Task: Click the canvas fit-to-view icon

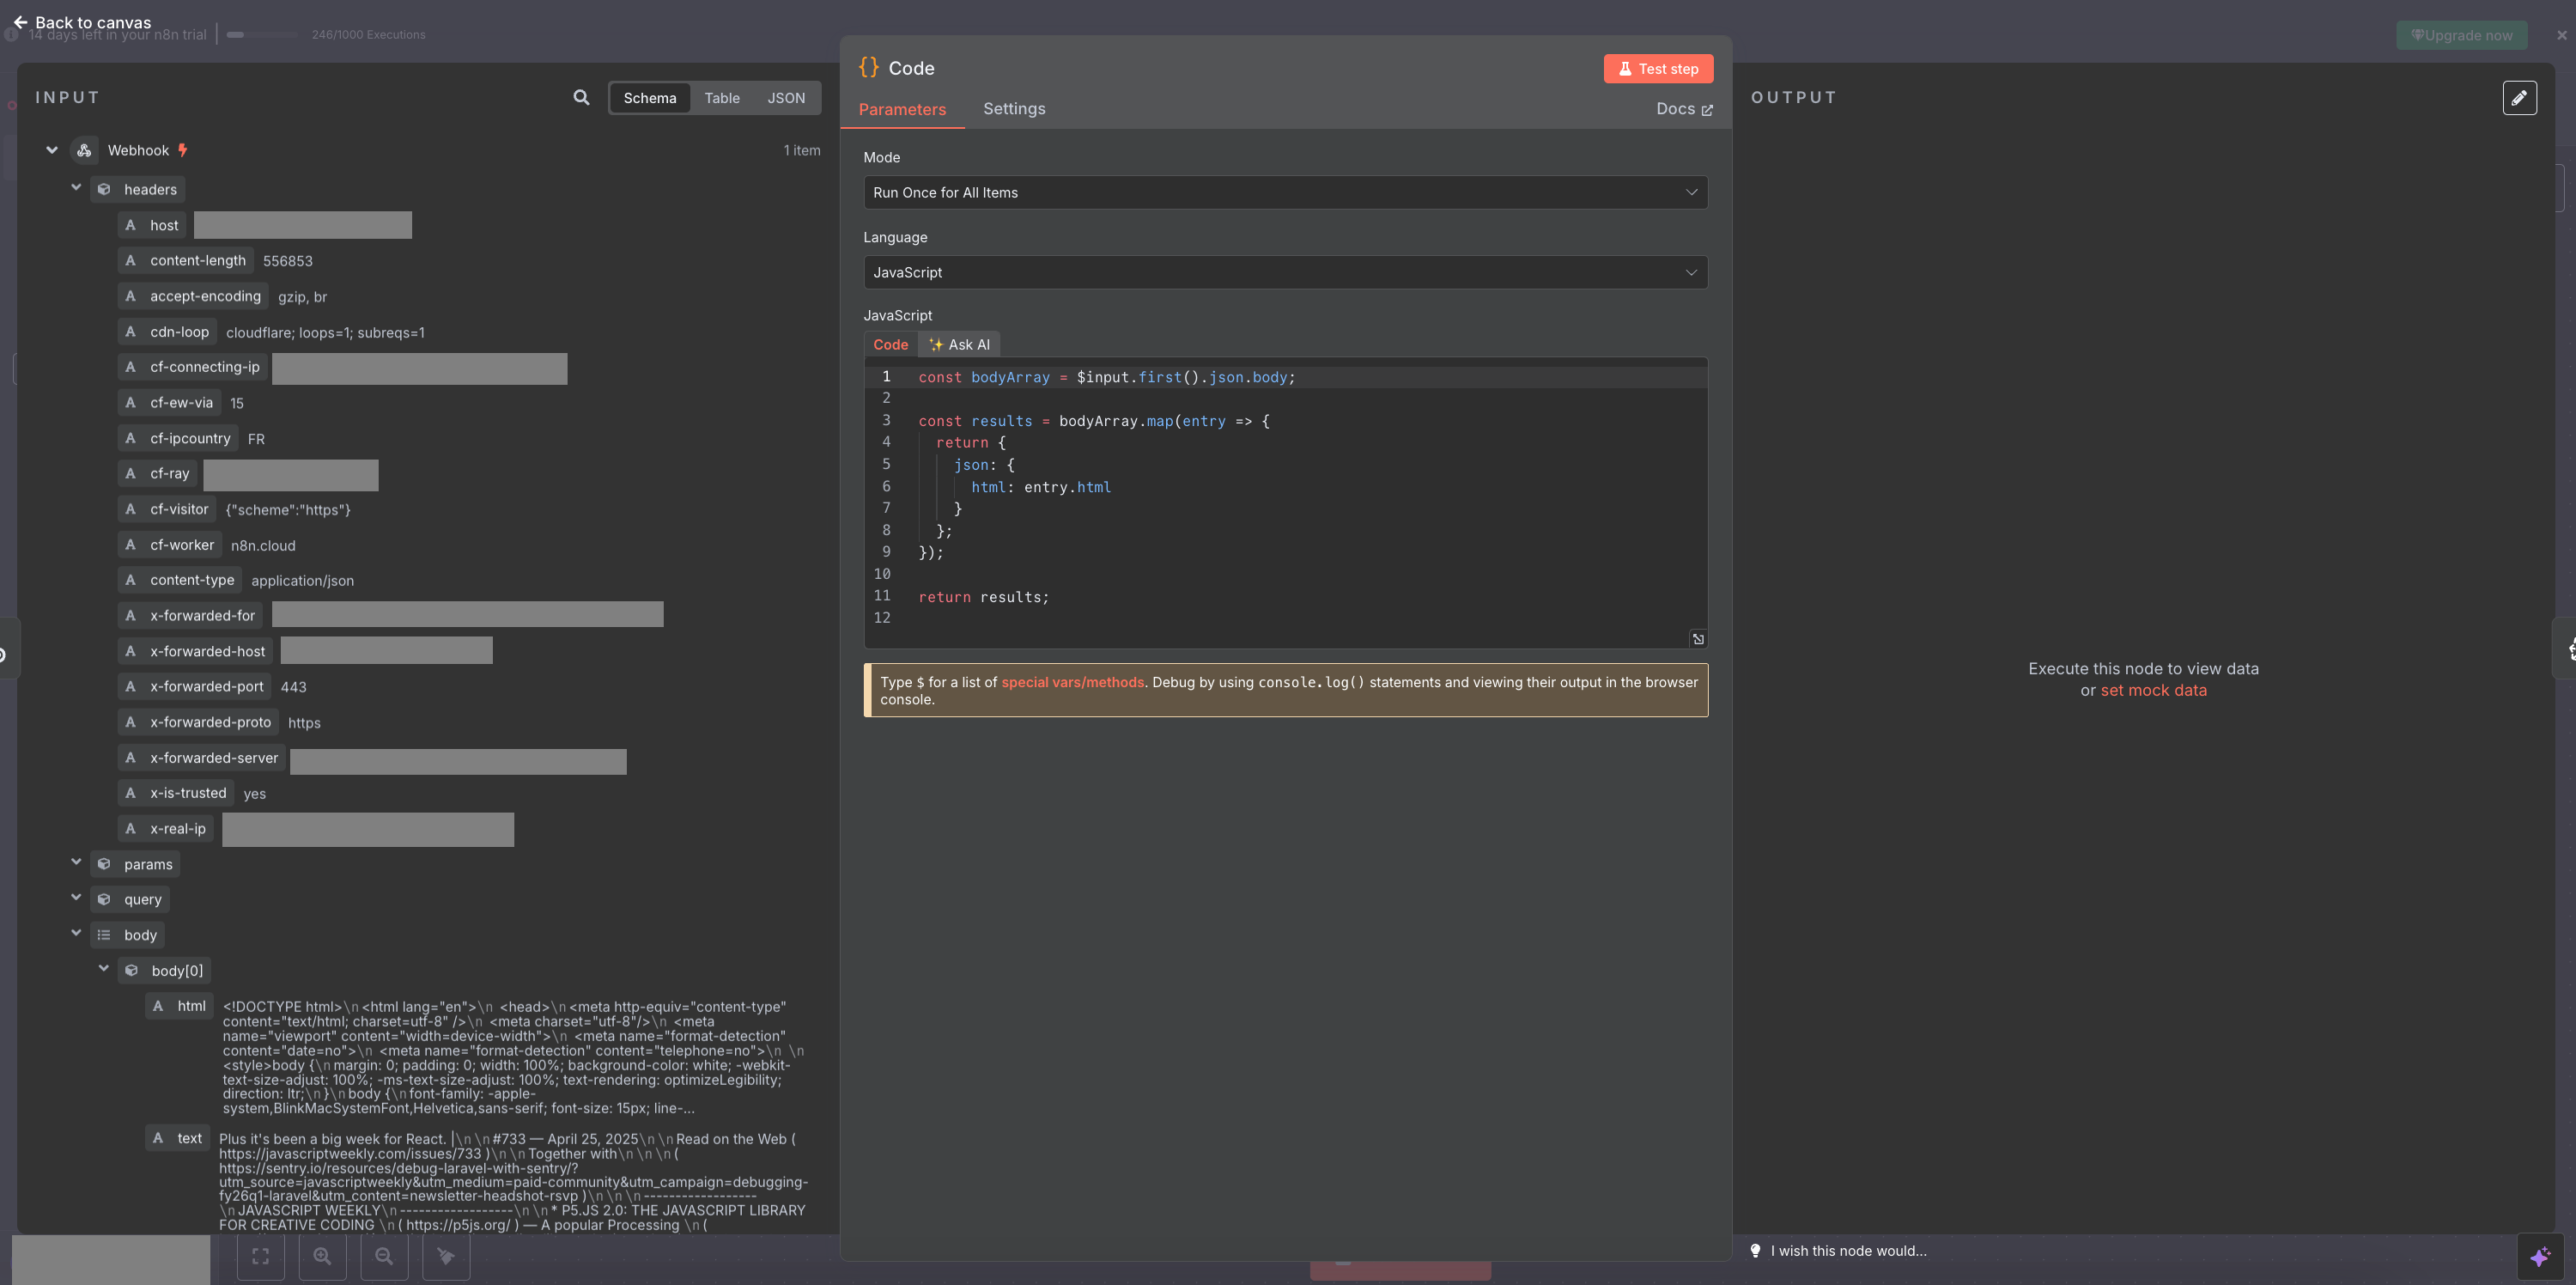Action: tap(261, 1256)
